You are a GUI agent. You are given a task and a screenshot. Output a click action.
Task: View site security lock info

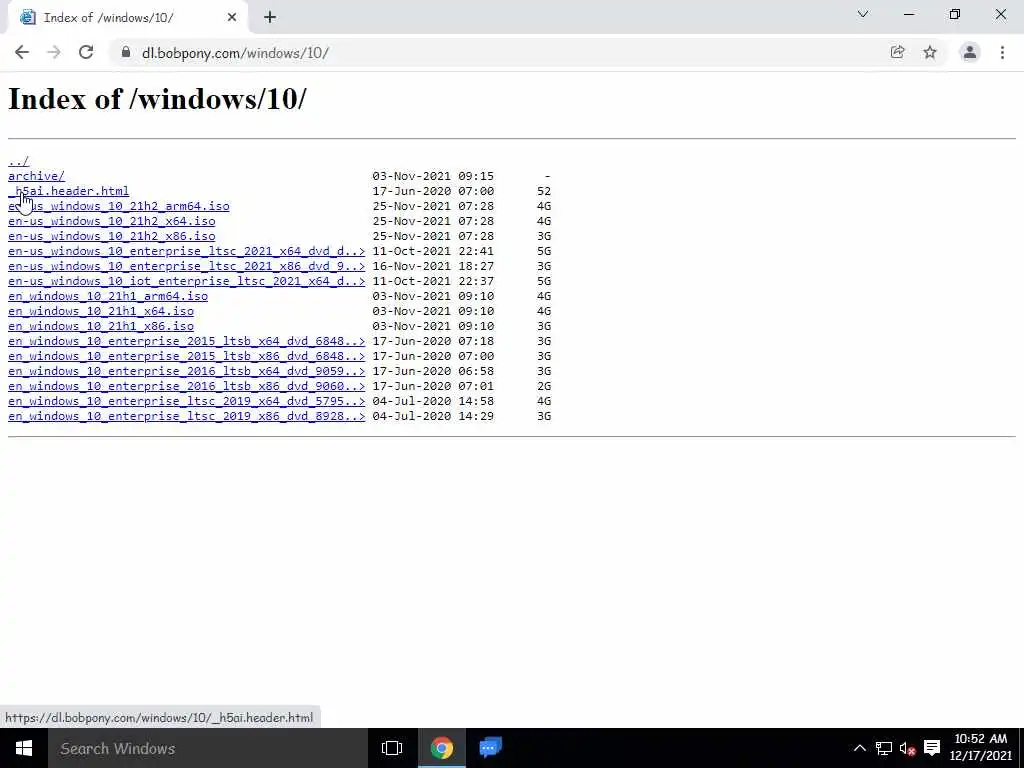tap(125, 52)
